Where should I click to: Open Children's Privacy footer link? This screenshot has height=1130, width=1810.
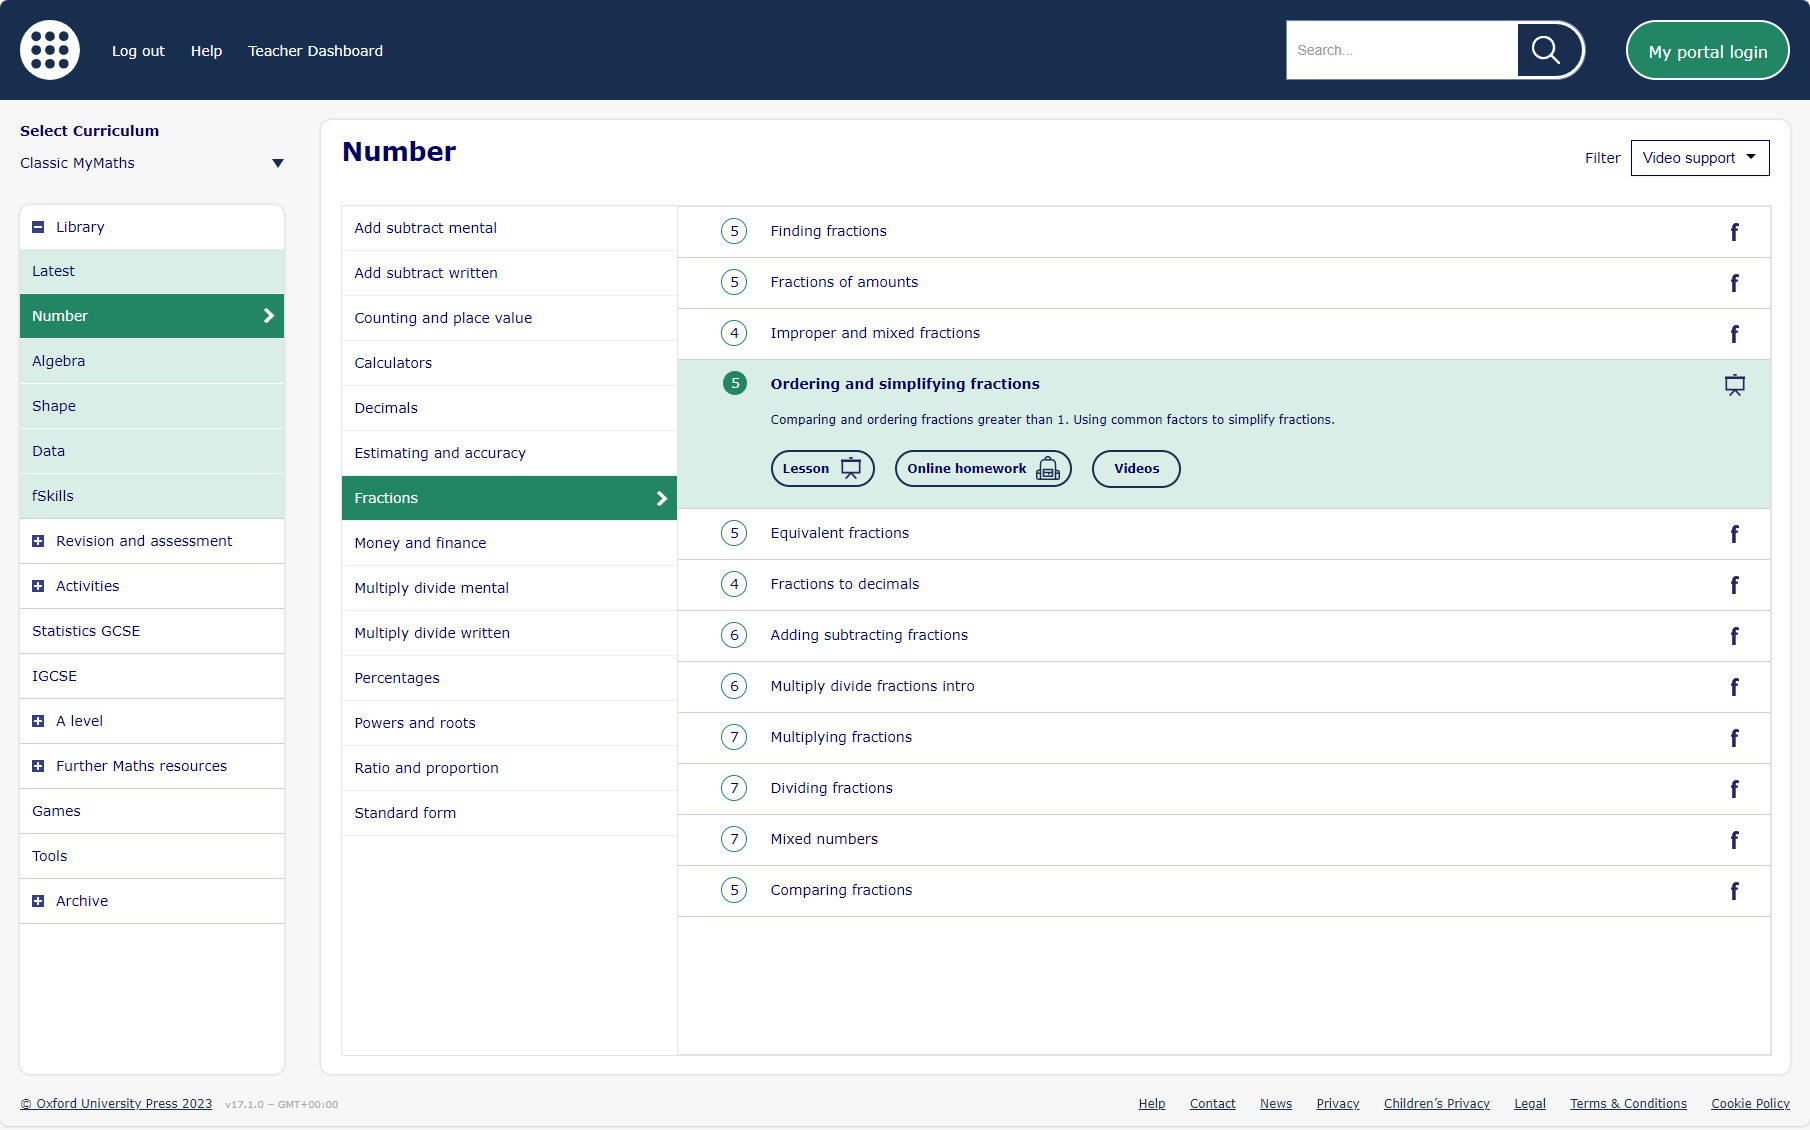[1436, 1104]
